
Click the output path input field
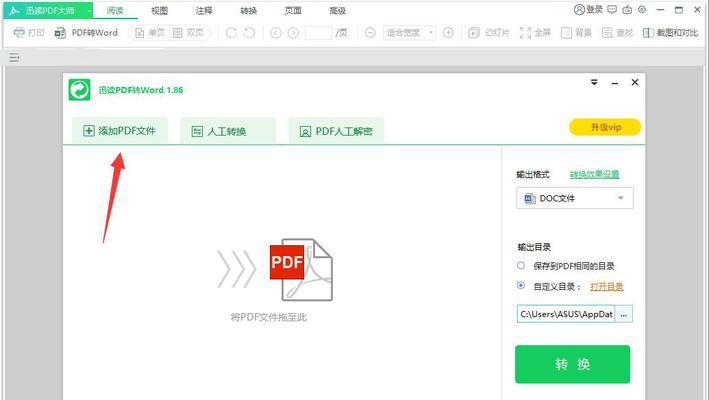[x=566, y=314]
